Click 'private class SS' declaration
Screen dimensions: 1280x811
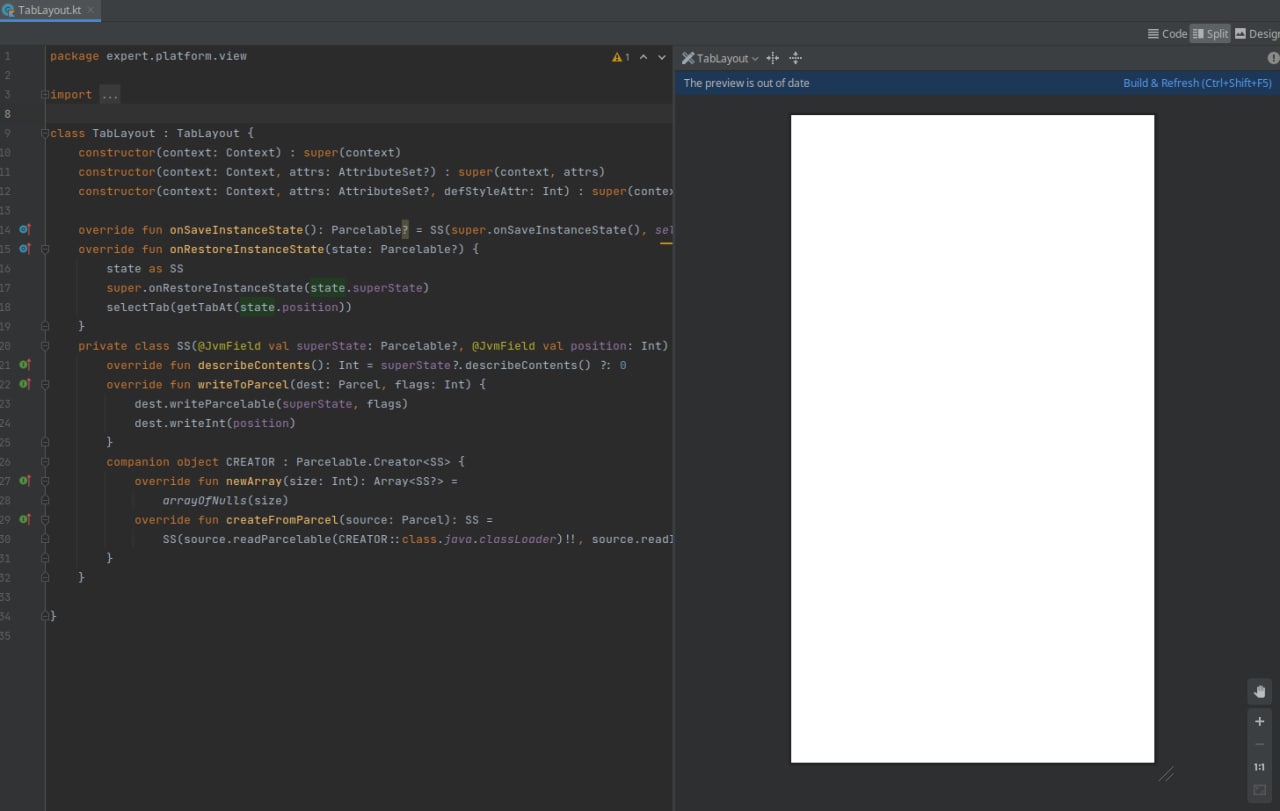(x=134, y=346)
